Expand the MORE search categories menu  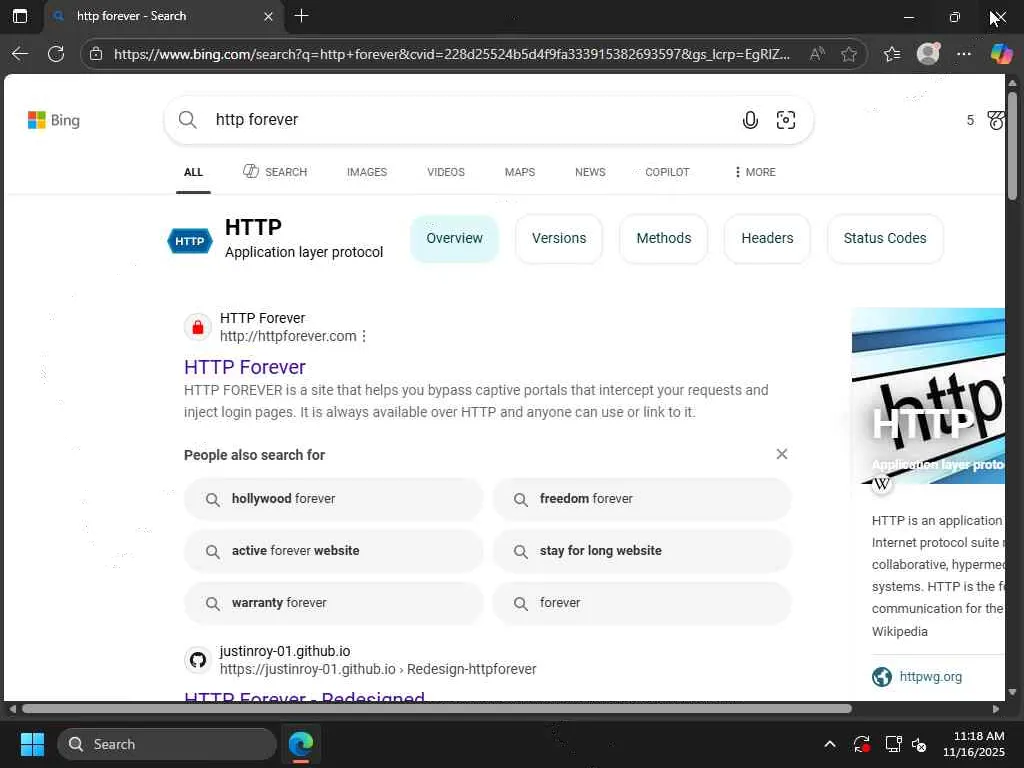click(x=755, y=172)
